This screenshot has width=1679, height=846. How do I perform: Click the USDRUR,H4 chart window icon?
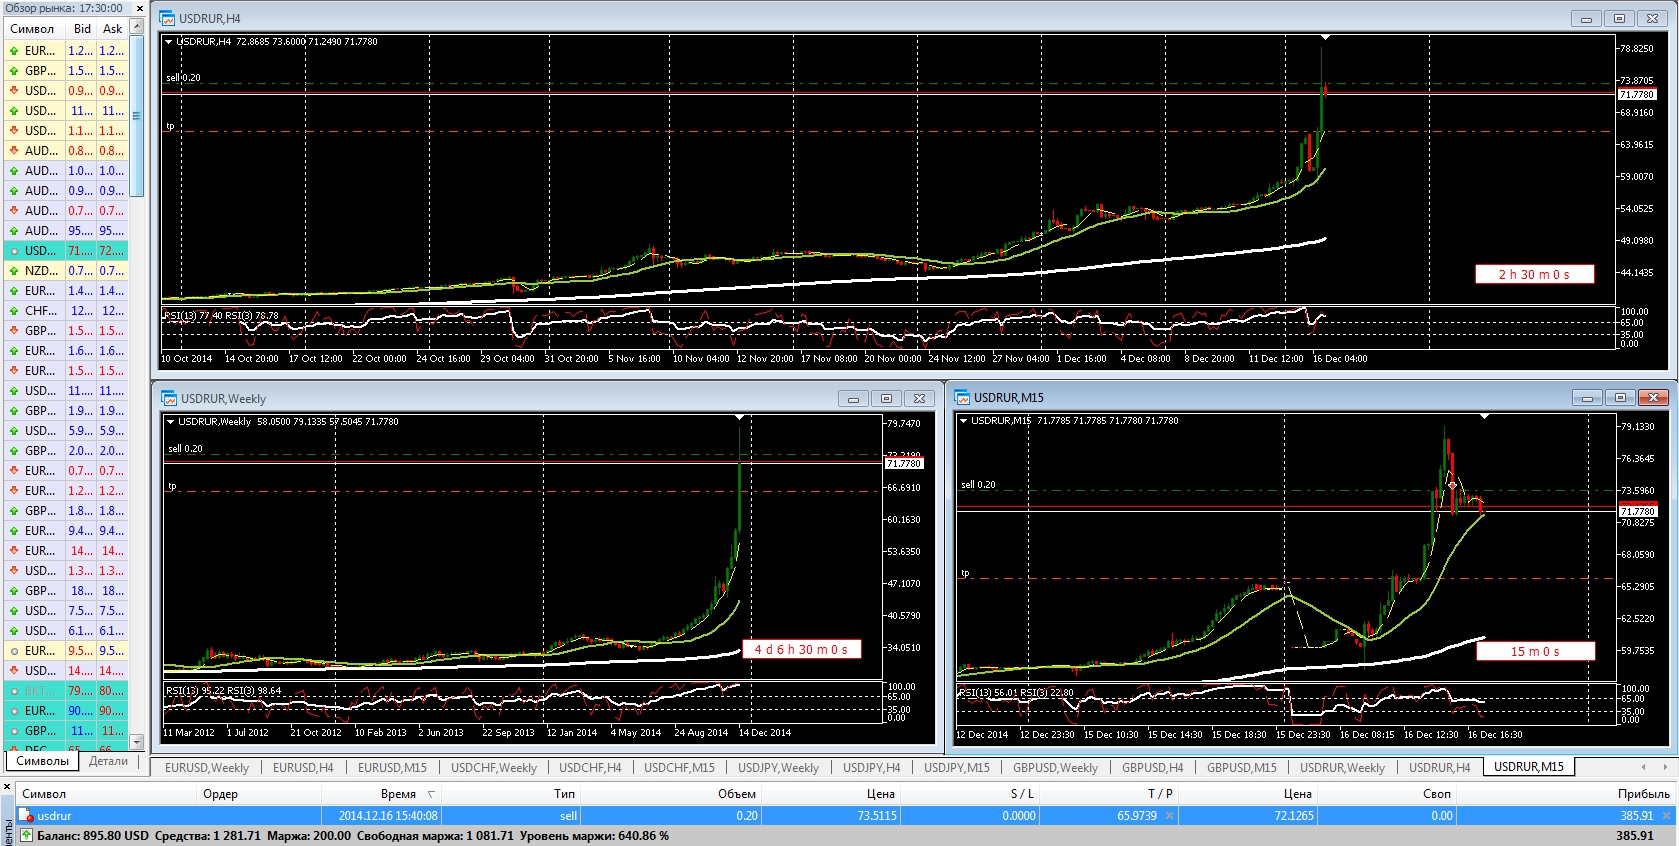tap(167, 19)
